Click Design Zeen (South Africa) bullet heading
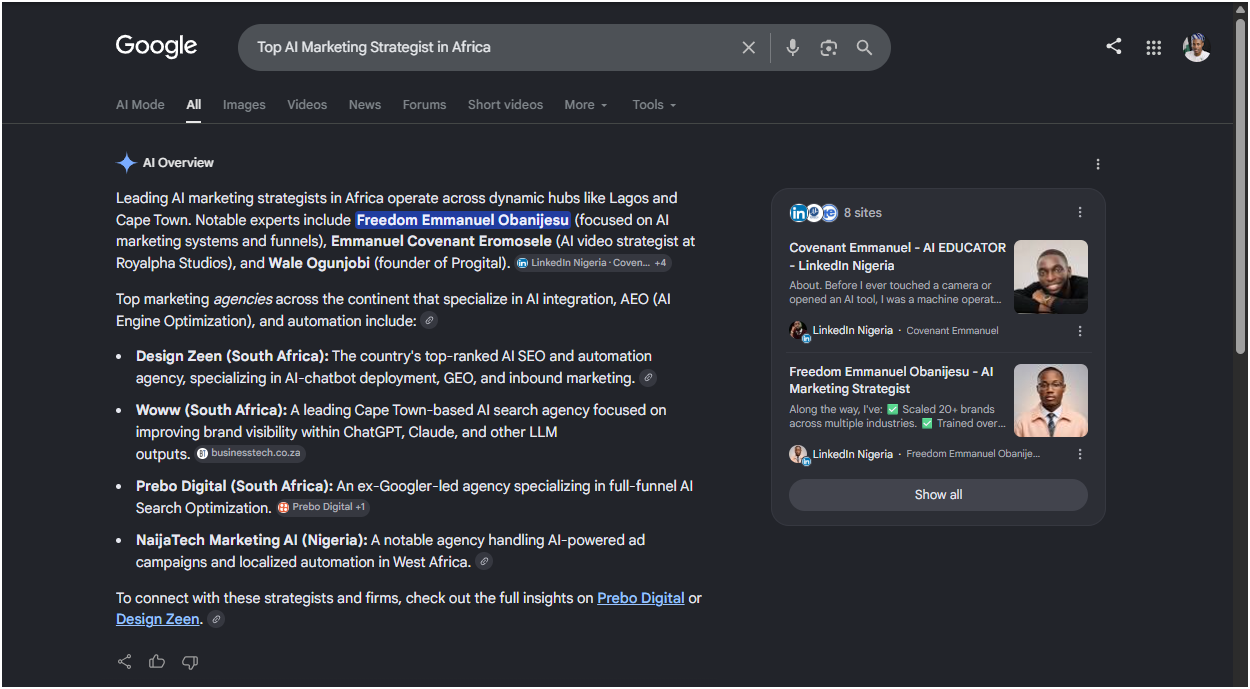Screen dimensions: 1250x689 [232, 356]
